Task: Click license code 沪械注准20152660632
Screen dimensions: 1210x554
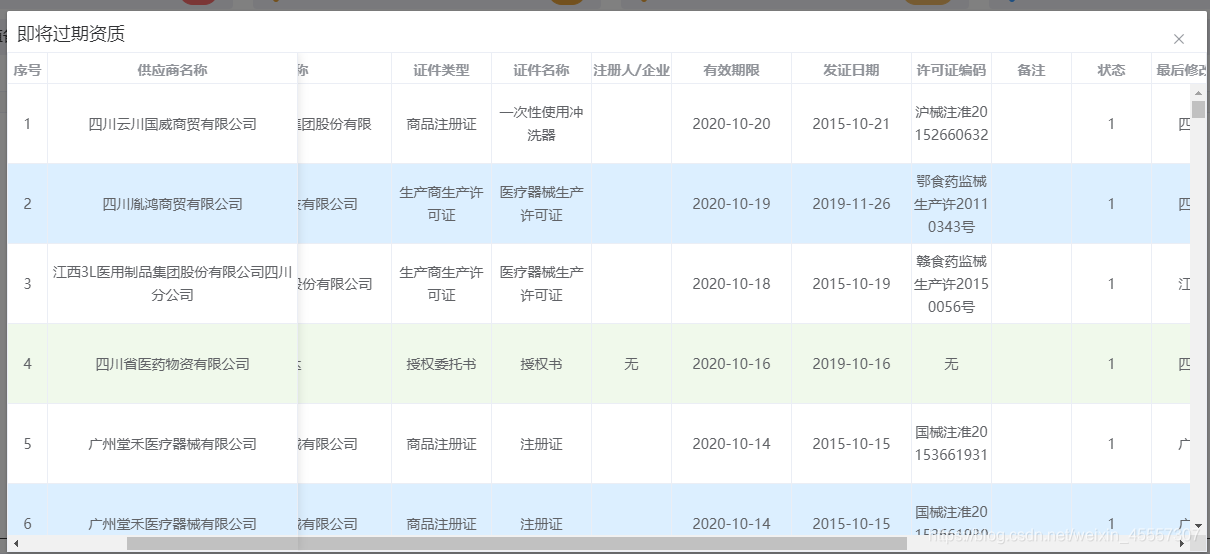Action: [951, 124]
